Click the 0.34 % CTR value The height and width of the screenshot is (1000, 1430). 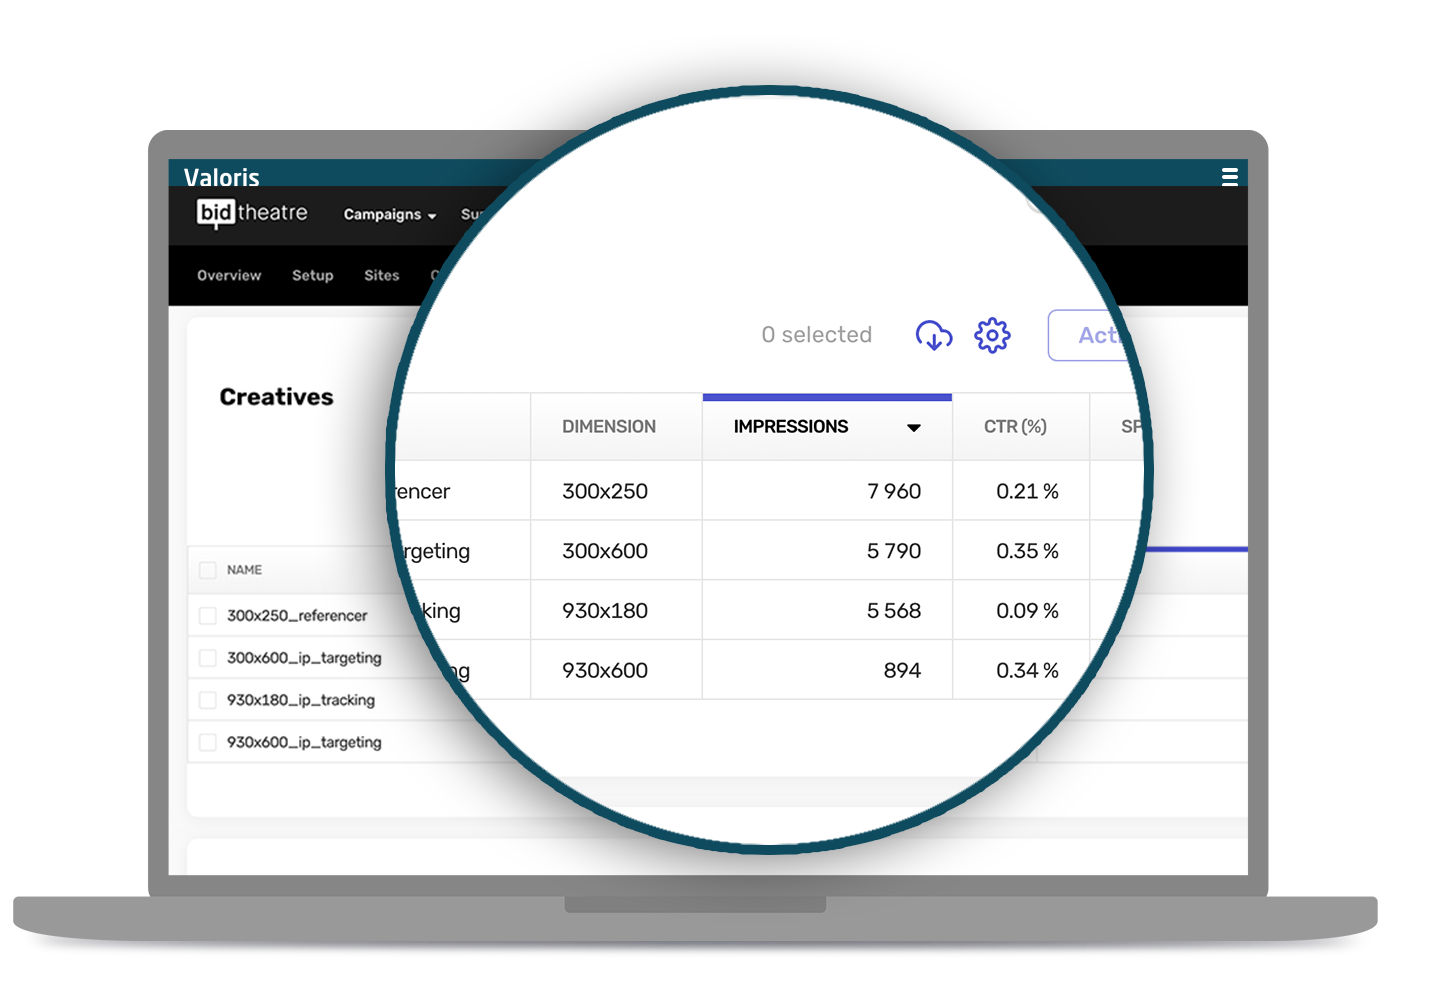1027,671
